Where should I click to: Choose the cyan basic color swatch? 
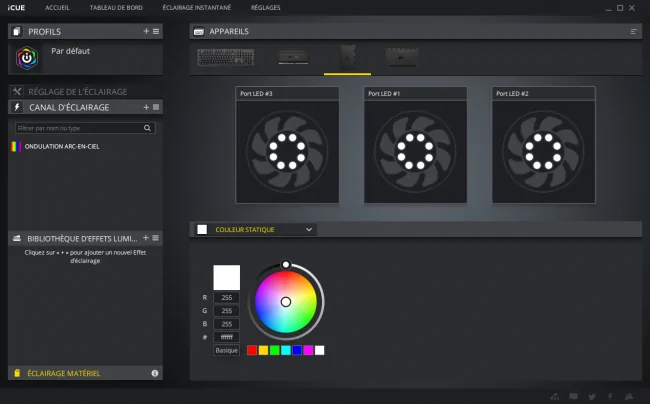pyautogui.click(x=286, y=351)
